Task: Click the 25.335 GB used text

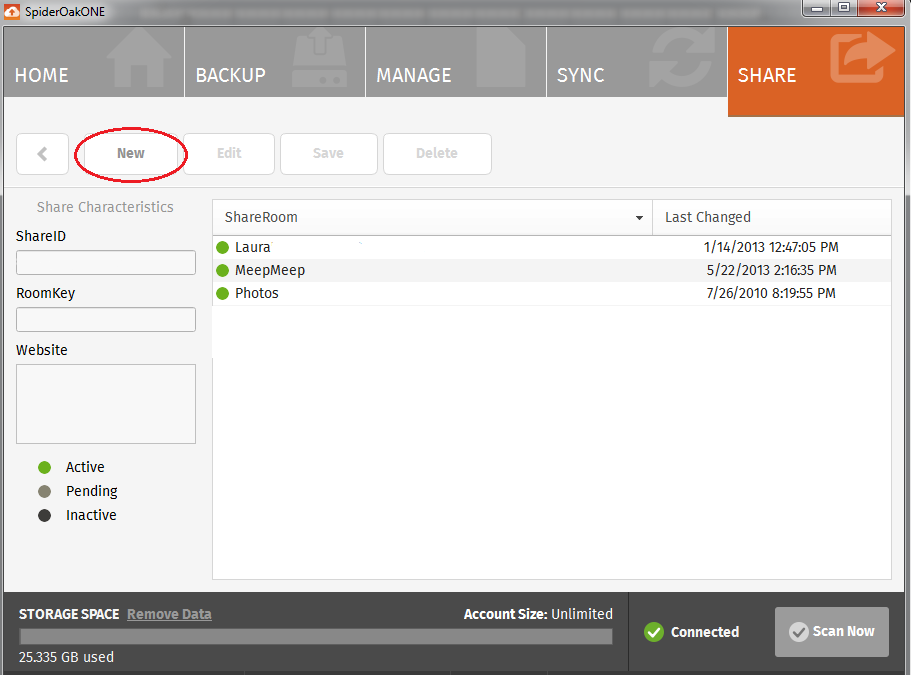Action: click(x=66, y=657)
